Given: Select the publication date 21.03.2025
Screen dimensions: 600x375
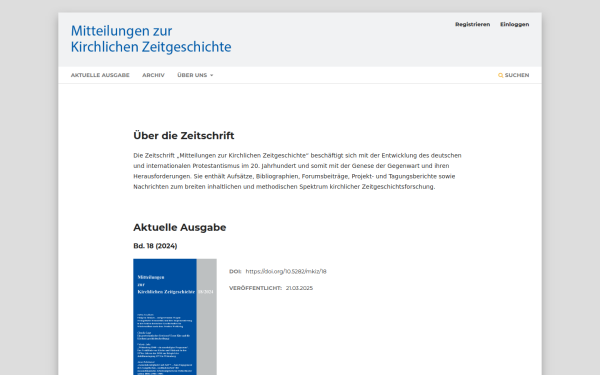Looking at the screenshot, I should tap(299, 288).
